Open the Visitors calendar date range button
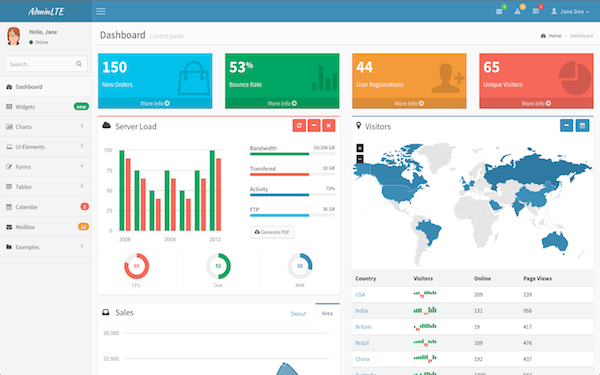 tap(582, 126)
